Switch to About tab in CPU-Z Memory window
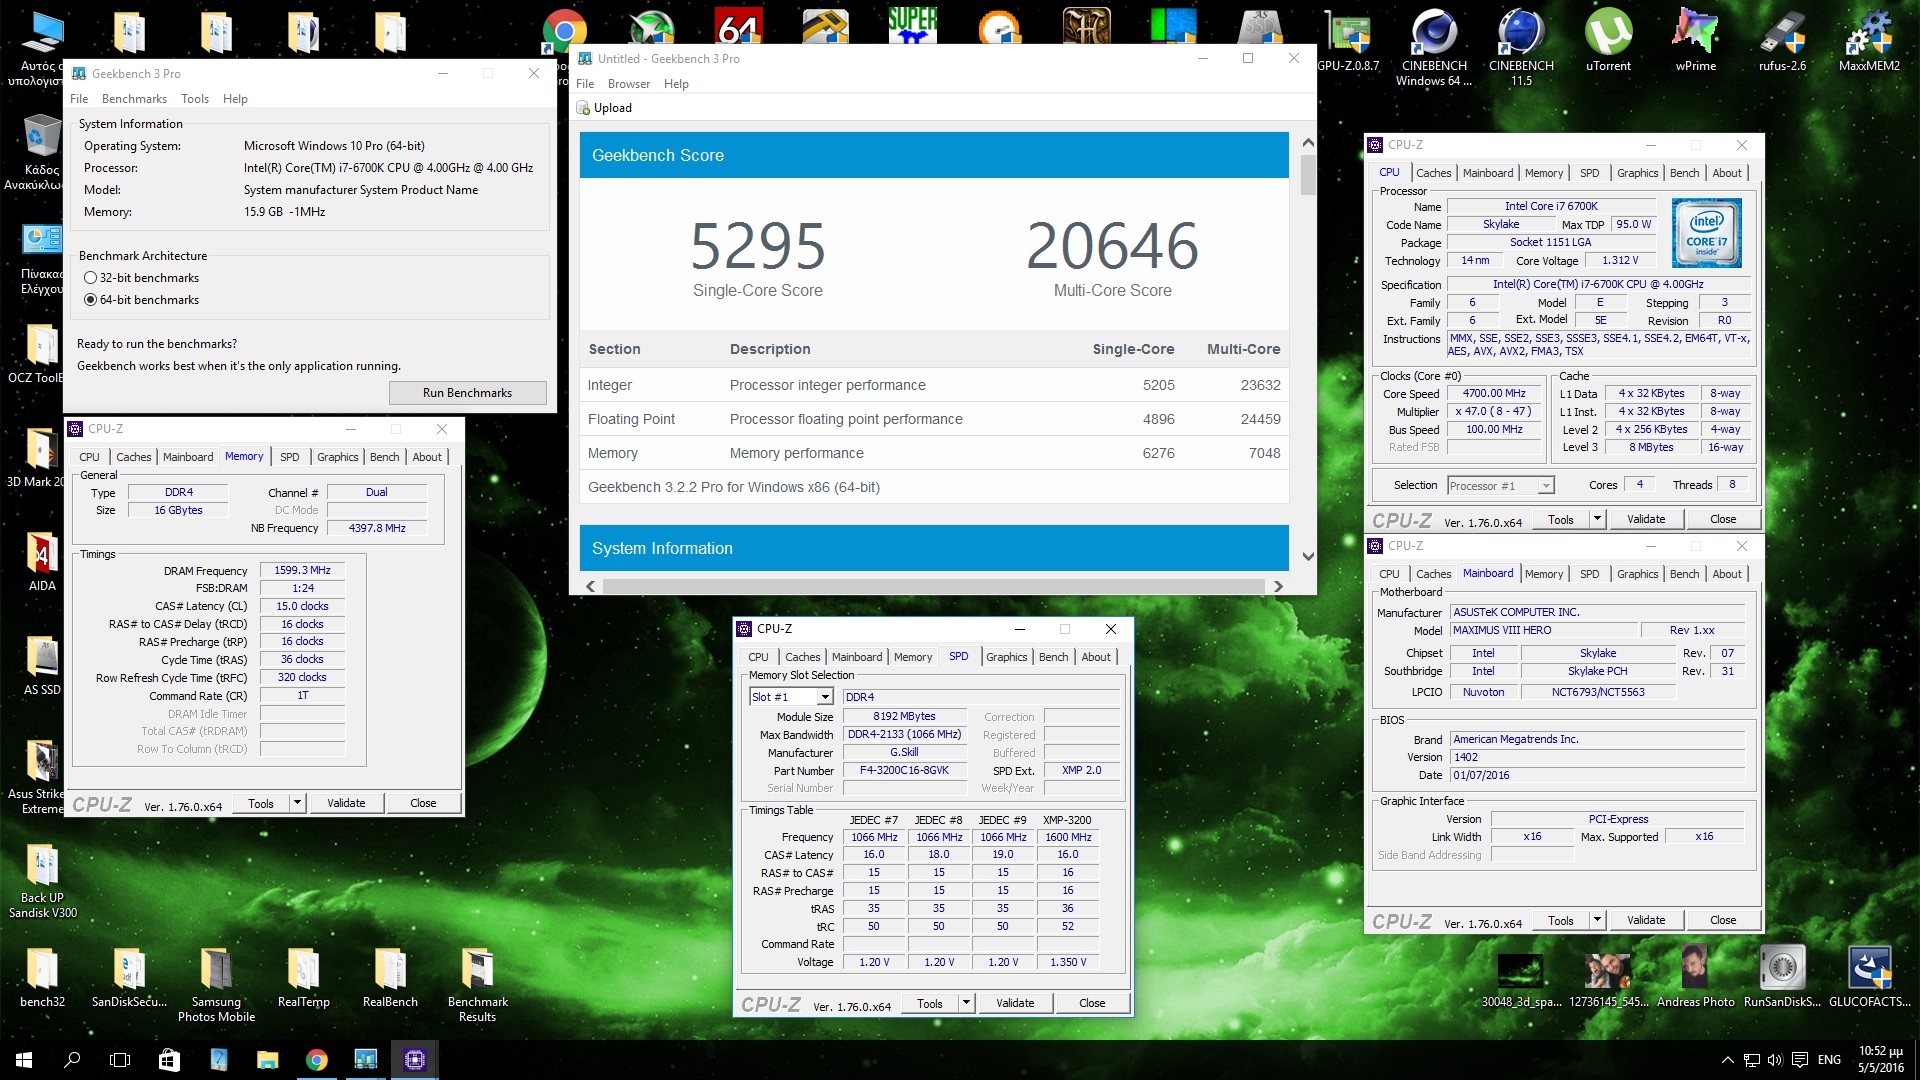This screenshot has height=1080, width=1920. (427, 457)
